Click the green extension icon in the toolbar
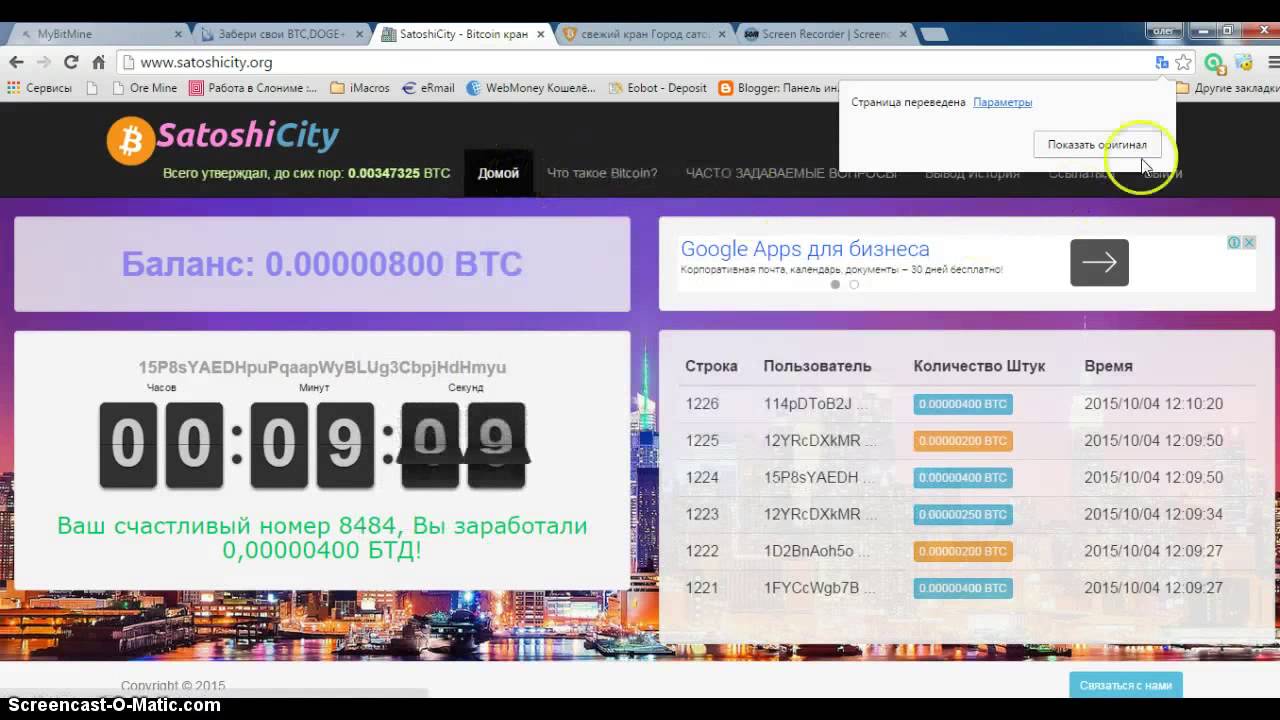Viewport: 1280px width, 720px height. click(x=1215, y=63)
